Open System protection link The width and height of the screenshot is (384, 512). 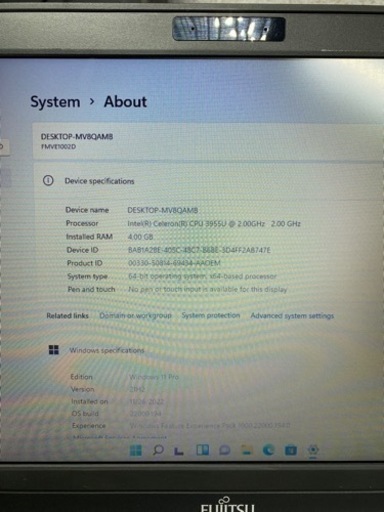coord(211,315)
